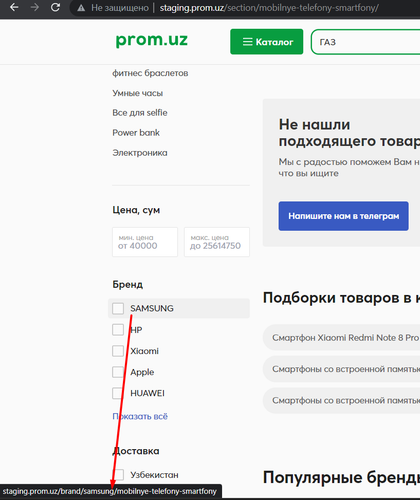The width and height of the screenshot is (420, 500).
Task: Click the Apple brand label text
Action: [142, 372]
